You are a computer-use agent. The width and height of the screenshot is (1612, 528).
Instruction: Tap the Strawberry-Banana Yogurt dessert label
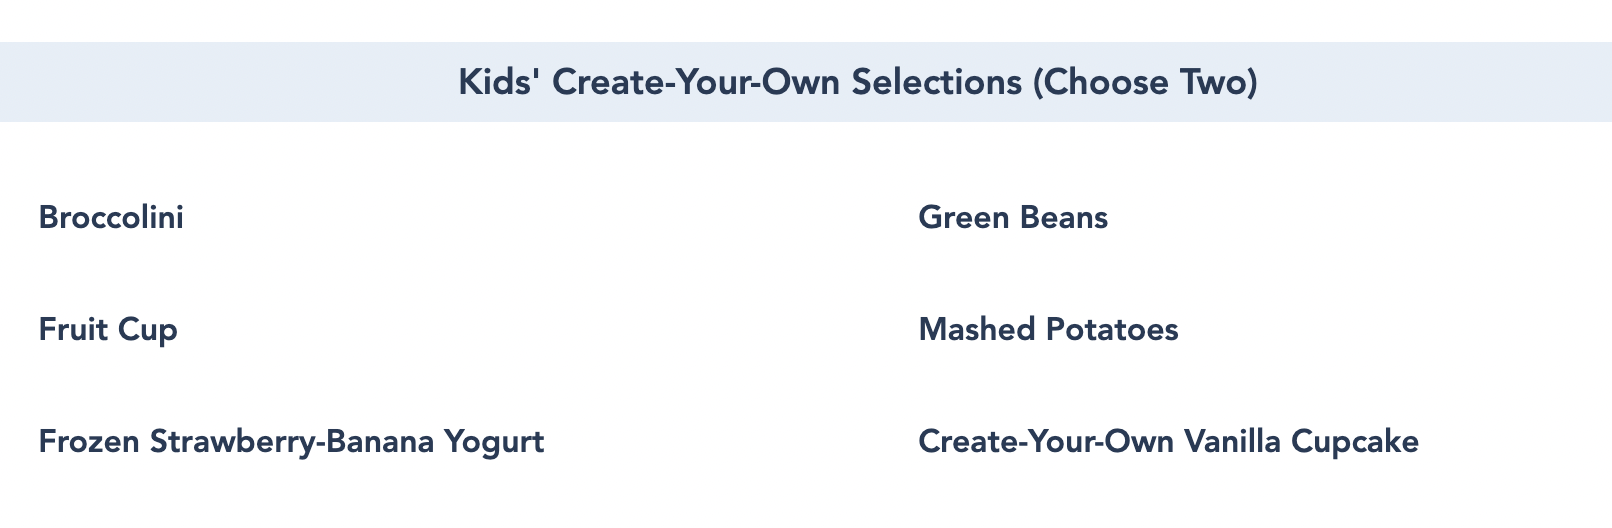[x=291, y=441]
